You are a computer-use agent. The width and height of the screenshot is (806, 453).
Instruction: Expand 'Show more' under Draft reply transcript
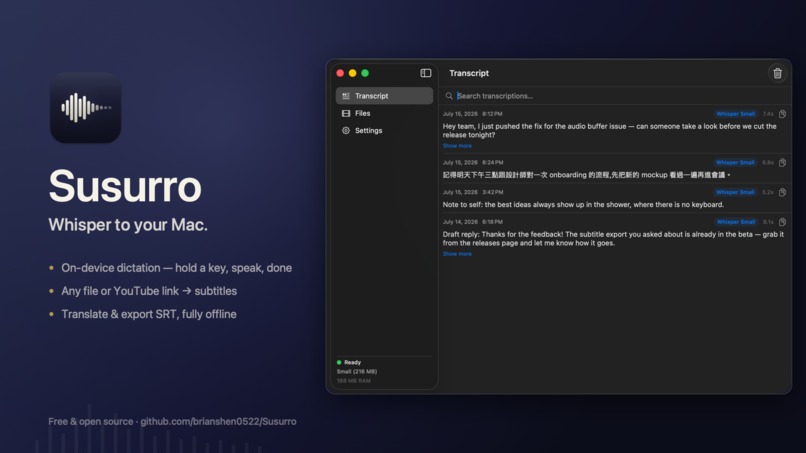click(457, 254)
